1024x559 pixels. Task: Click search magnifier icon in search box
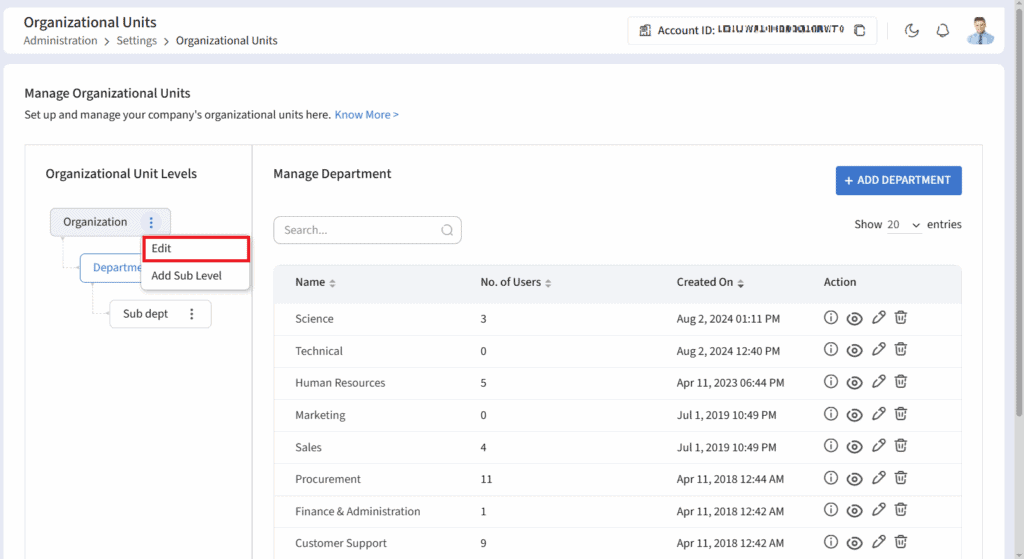coord(447,230)
